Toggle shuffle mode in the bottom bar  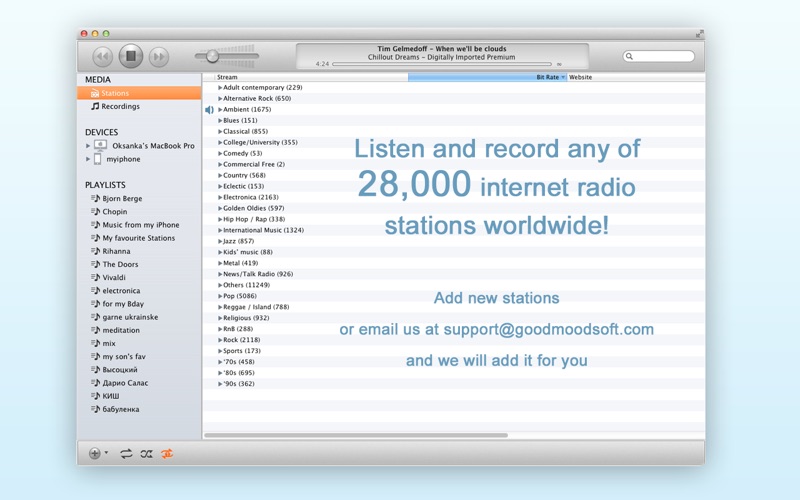(x=146, y=453)
